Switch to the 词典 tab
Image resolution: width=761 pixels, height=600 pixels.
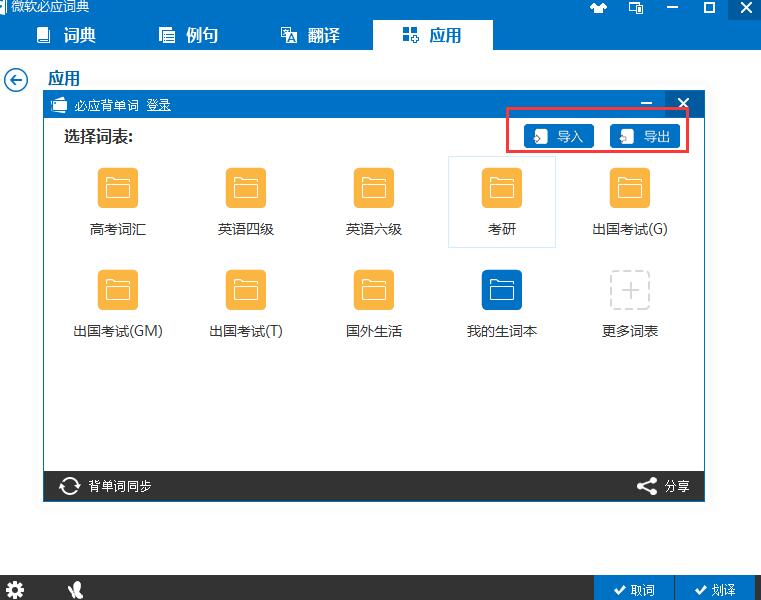click(67, 35)
